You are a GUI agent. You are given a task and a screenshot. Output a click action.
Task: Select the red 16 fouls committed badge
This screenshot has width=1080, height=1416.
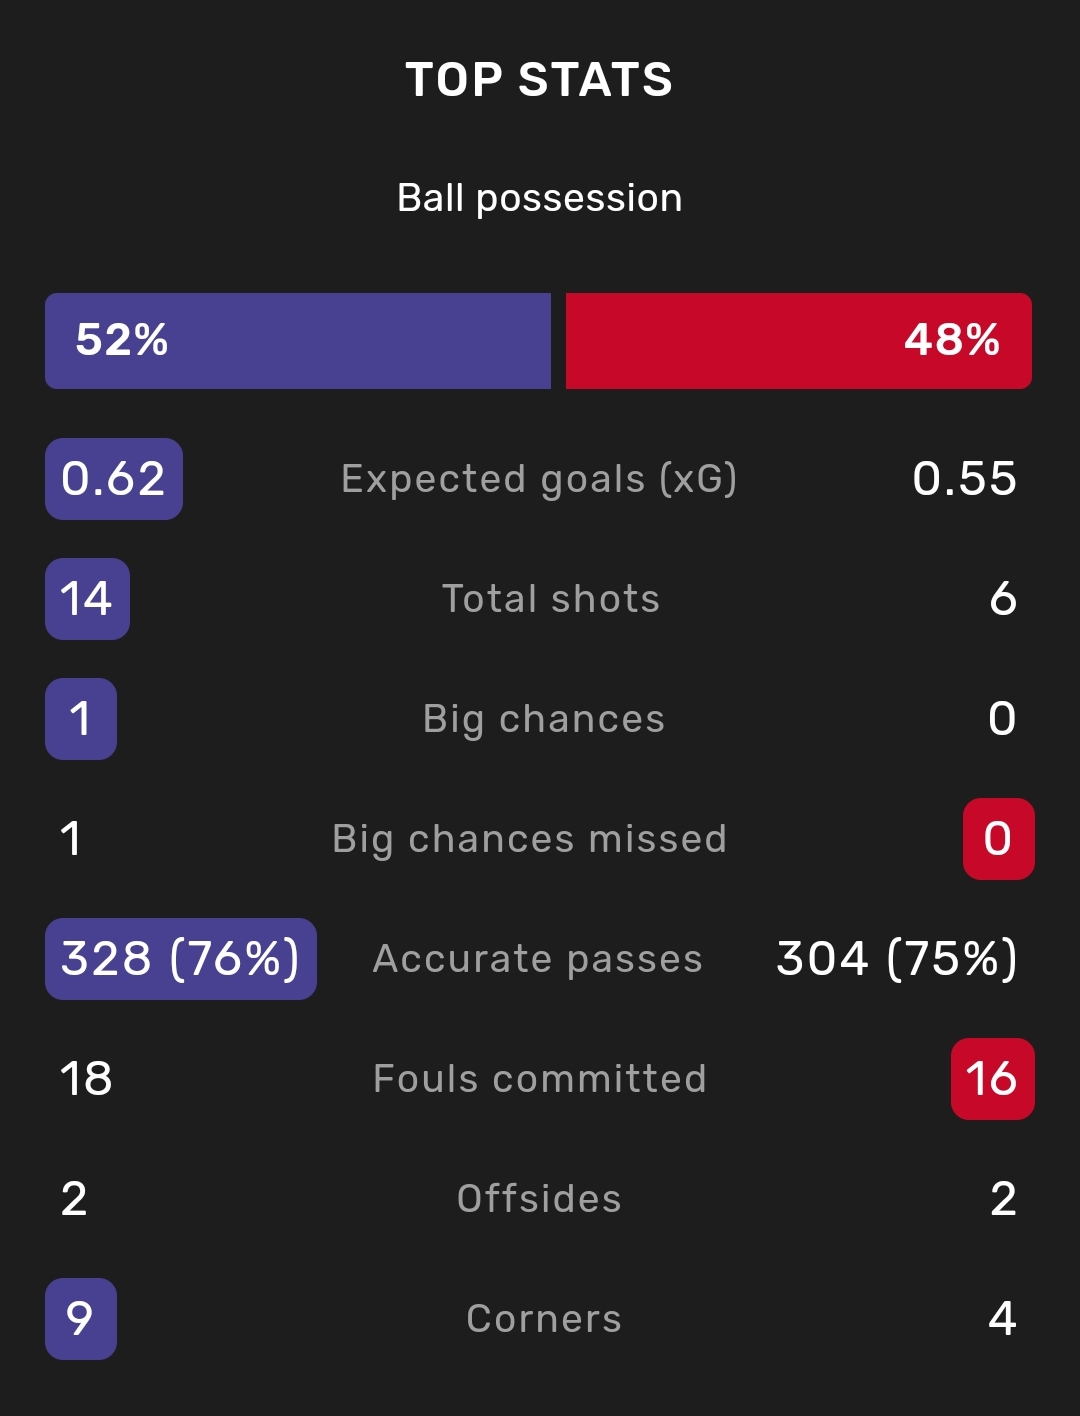[992, 1079]
